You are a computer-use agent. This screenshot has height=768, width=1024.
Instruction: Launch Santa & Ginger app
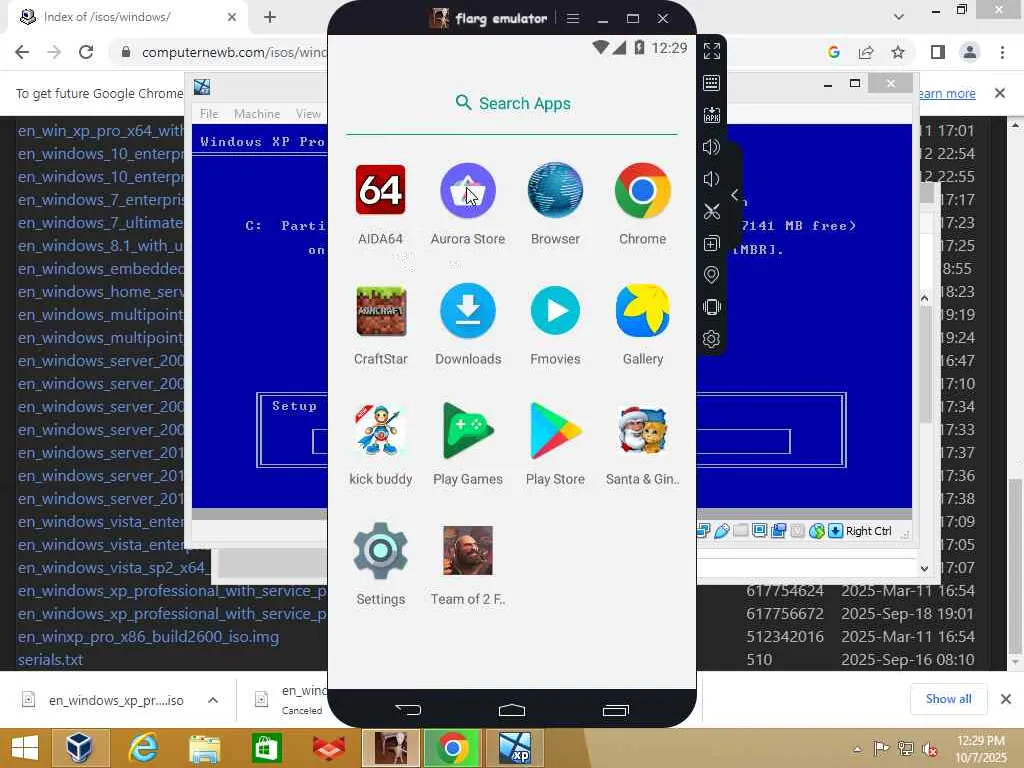point(643,431)
